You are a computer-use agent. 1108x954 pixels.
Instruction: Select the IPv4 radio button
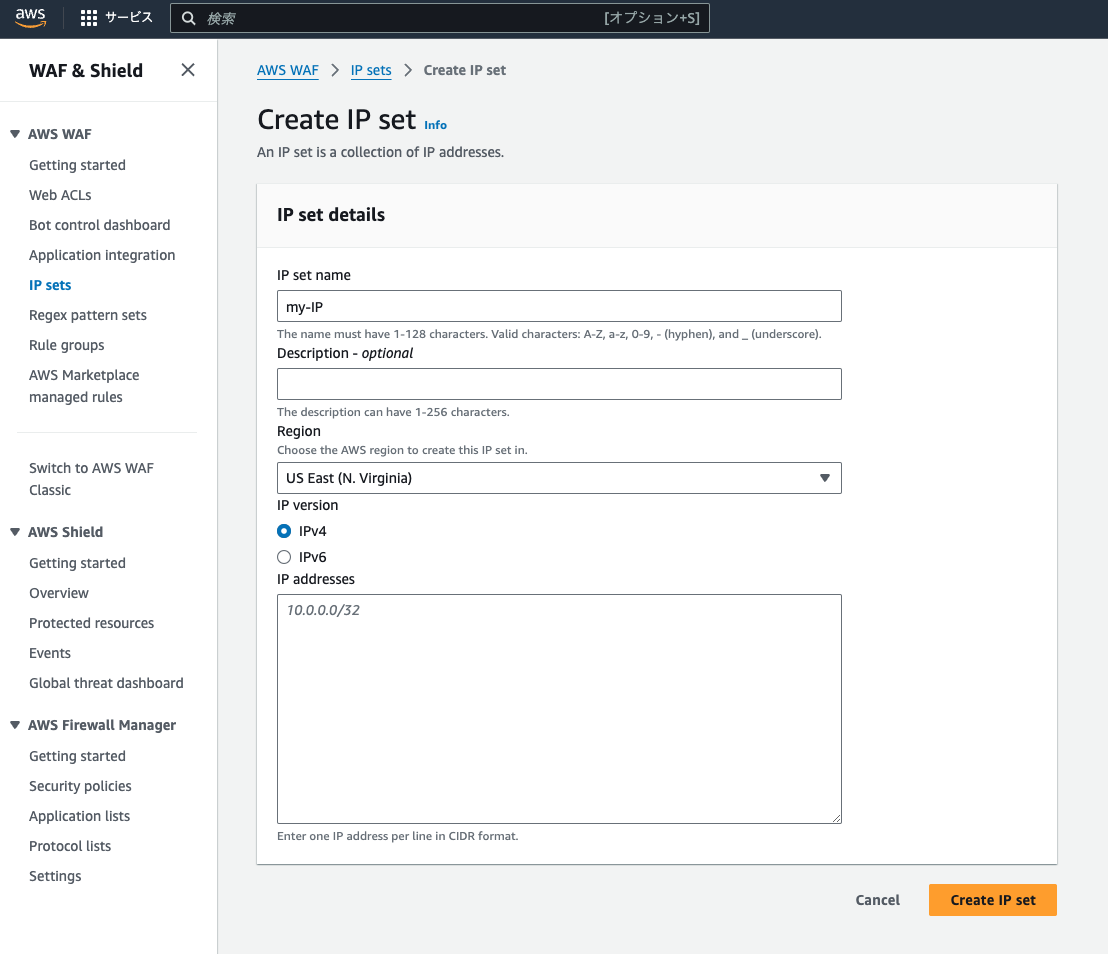[x=284, y=531]
